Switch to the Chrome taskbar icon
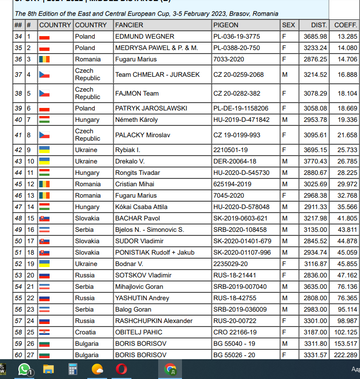 (170, 369)
